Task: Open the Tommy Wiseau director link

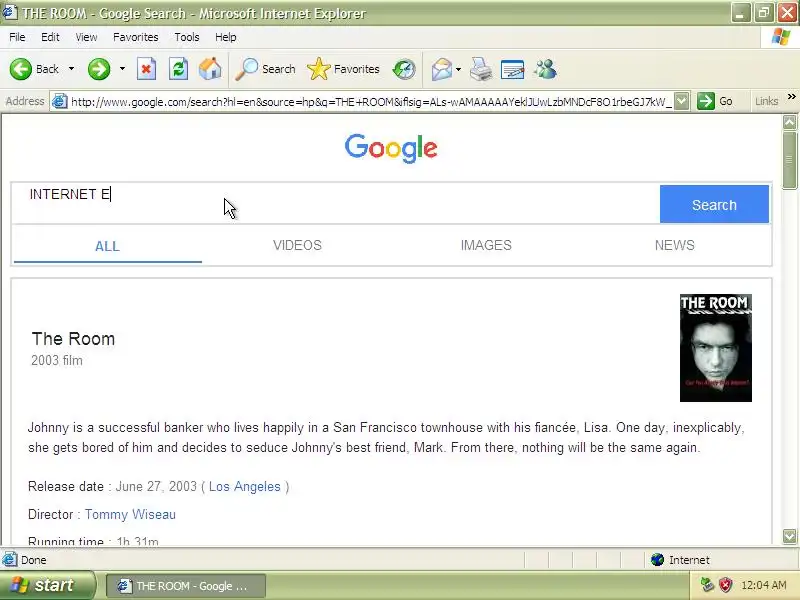Action: [130, 514]
